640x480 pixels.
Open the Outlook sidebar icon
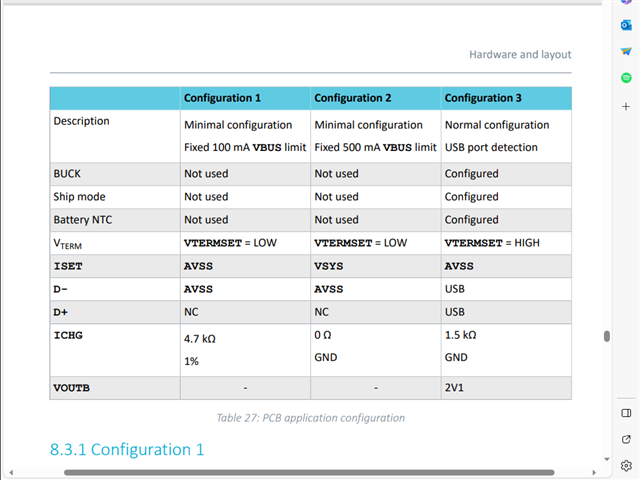tap(626, 25)
